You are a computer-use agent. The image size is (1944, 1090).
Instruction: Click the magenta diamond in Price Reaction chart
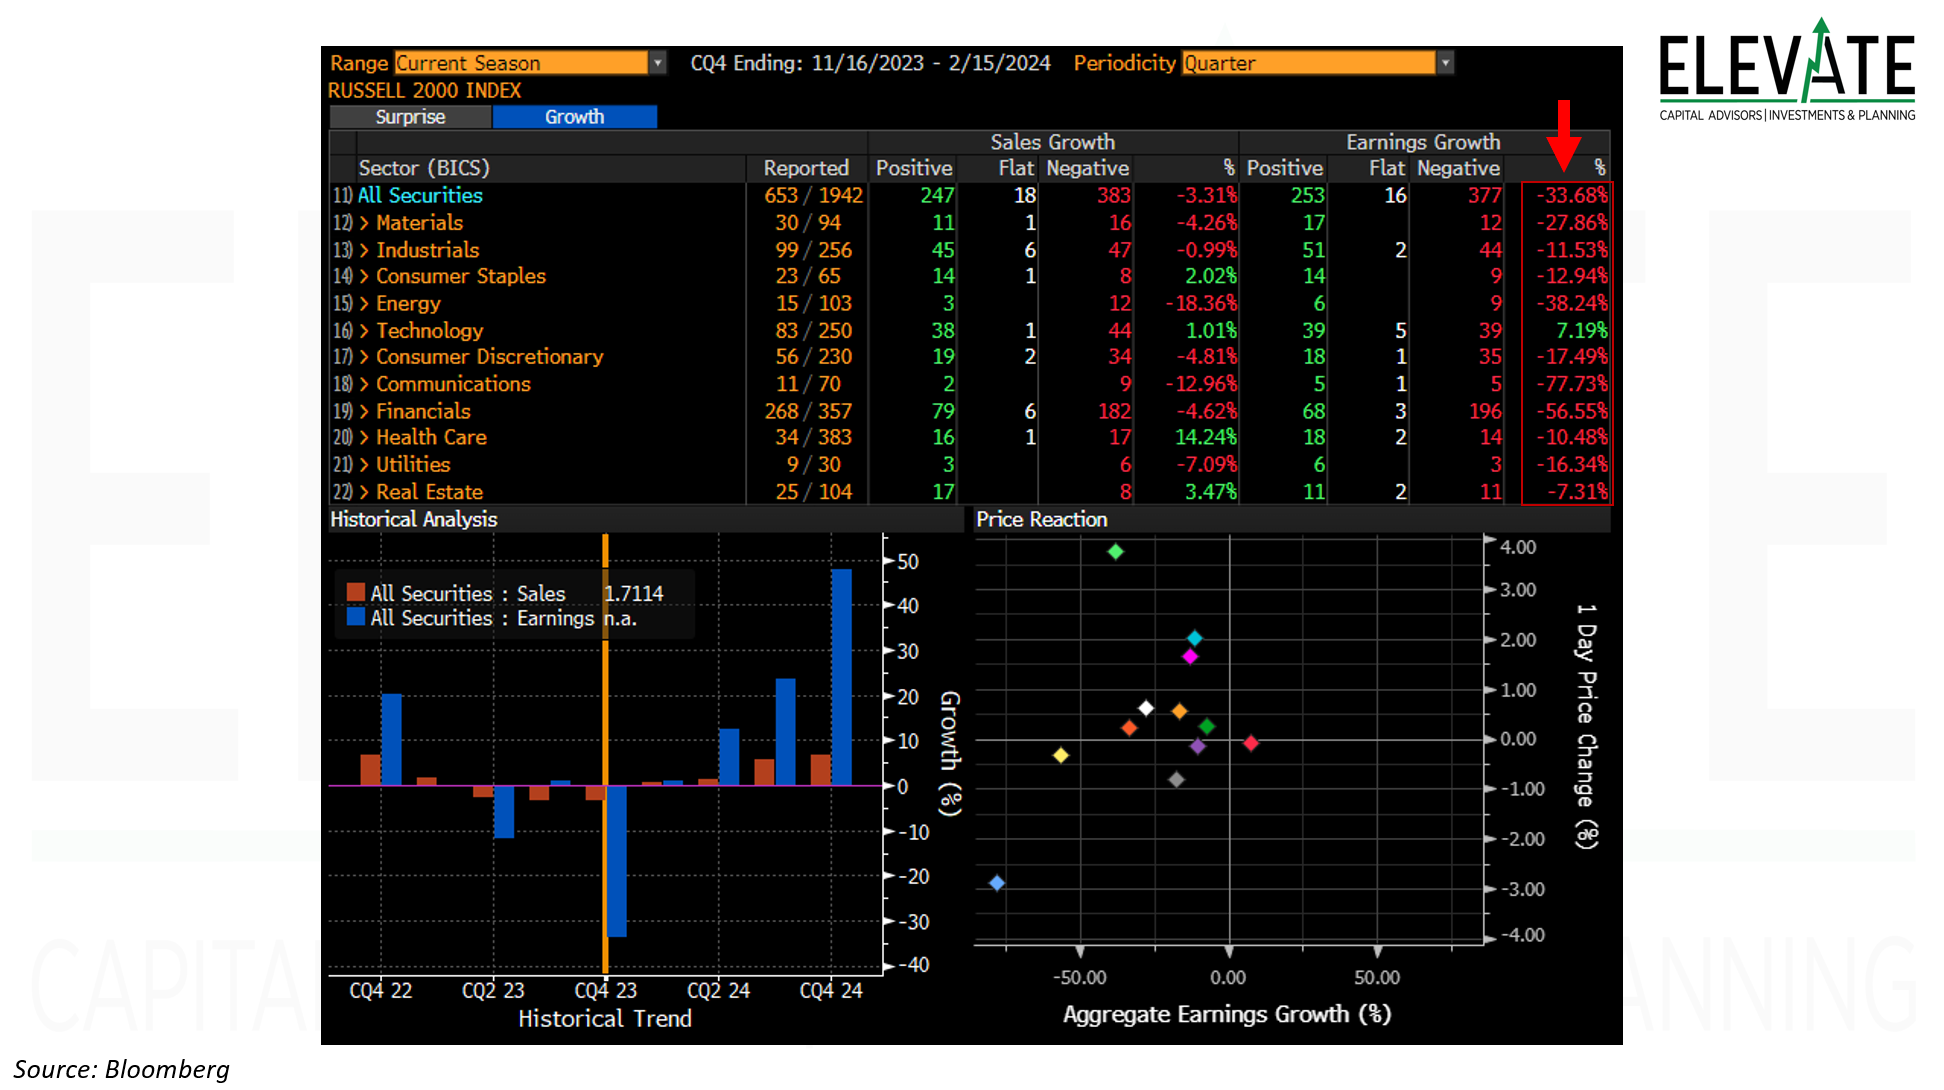pyautogui.click(x=1190, y=656)
